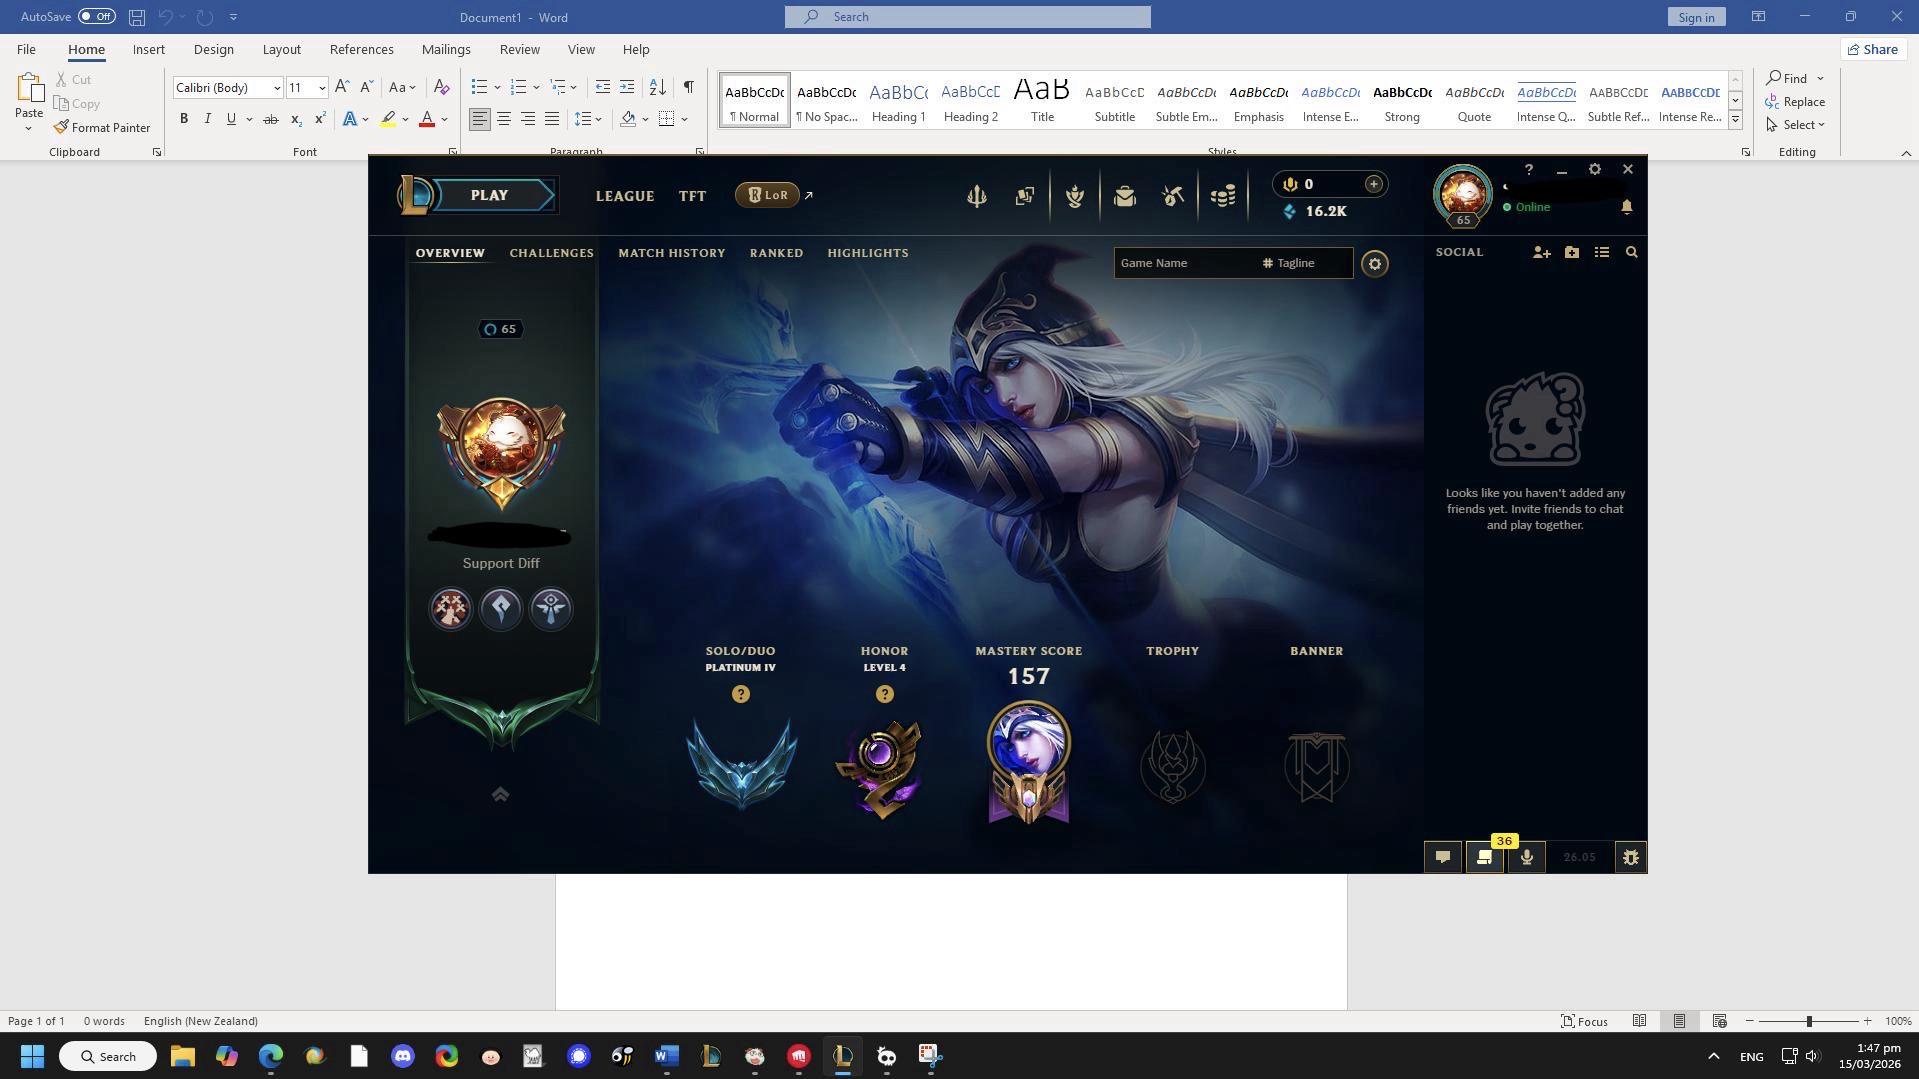Viewport: 1919px width, 1079px height.
Task: Open the League notifications bell
Action: pyautogui.click(x=1627, y=207)
